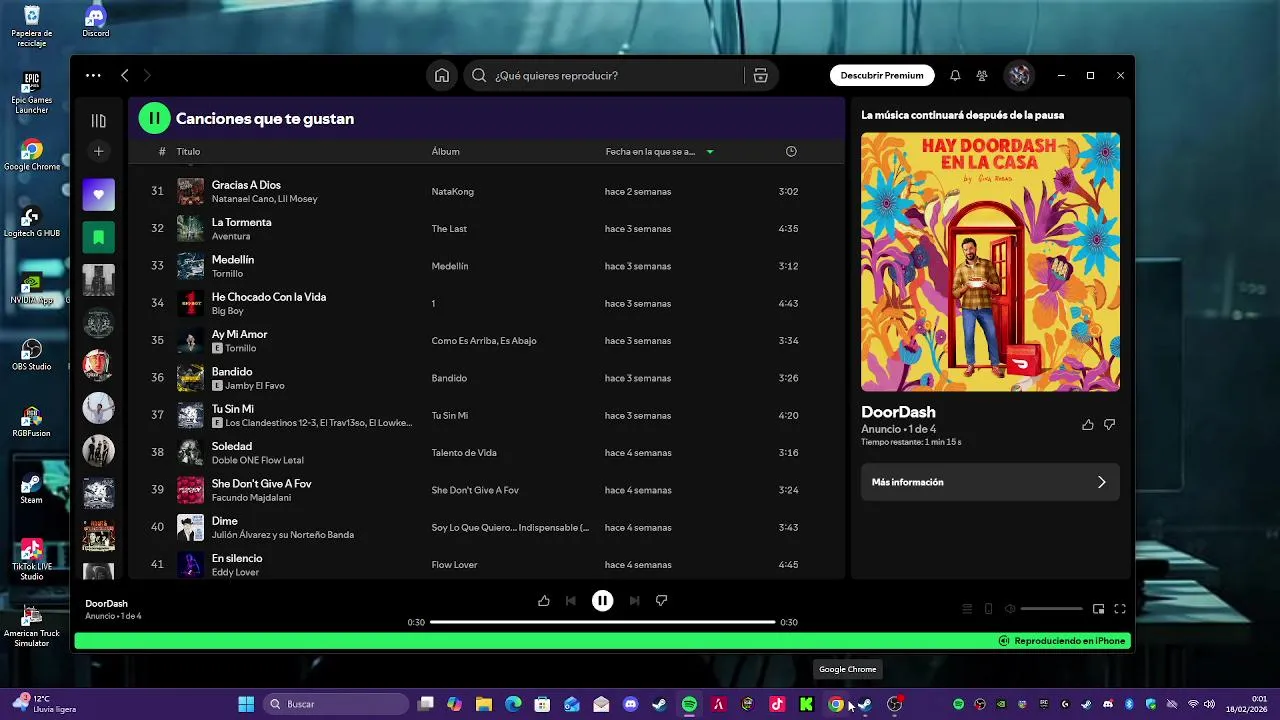Sort by duration clock icon
1280x720 pixels.
point(791,151)
